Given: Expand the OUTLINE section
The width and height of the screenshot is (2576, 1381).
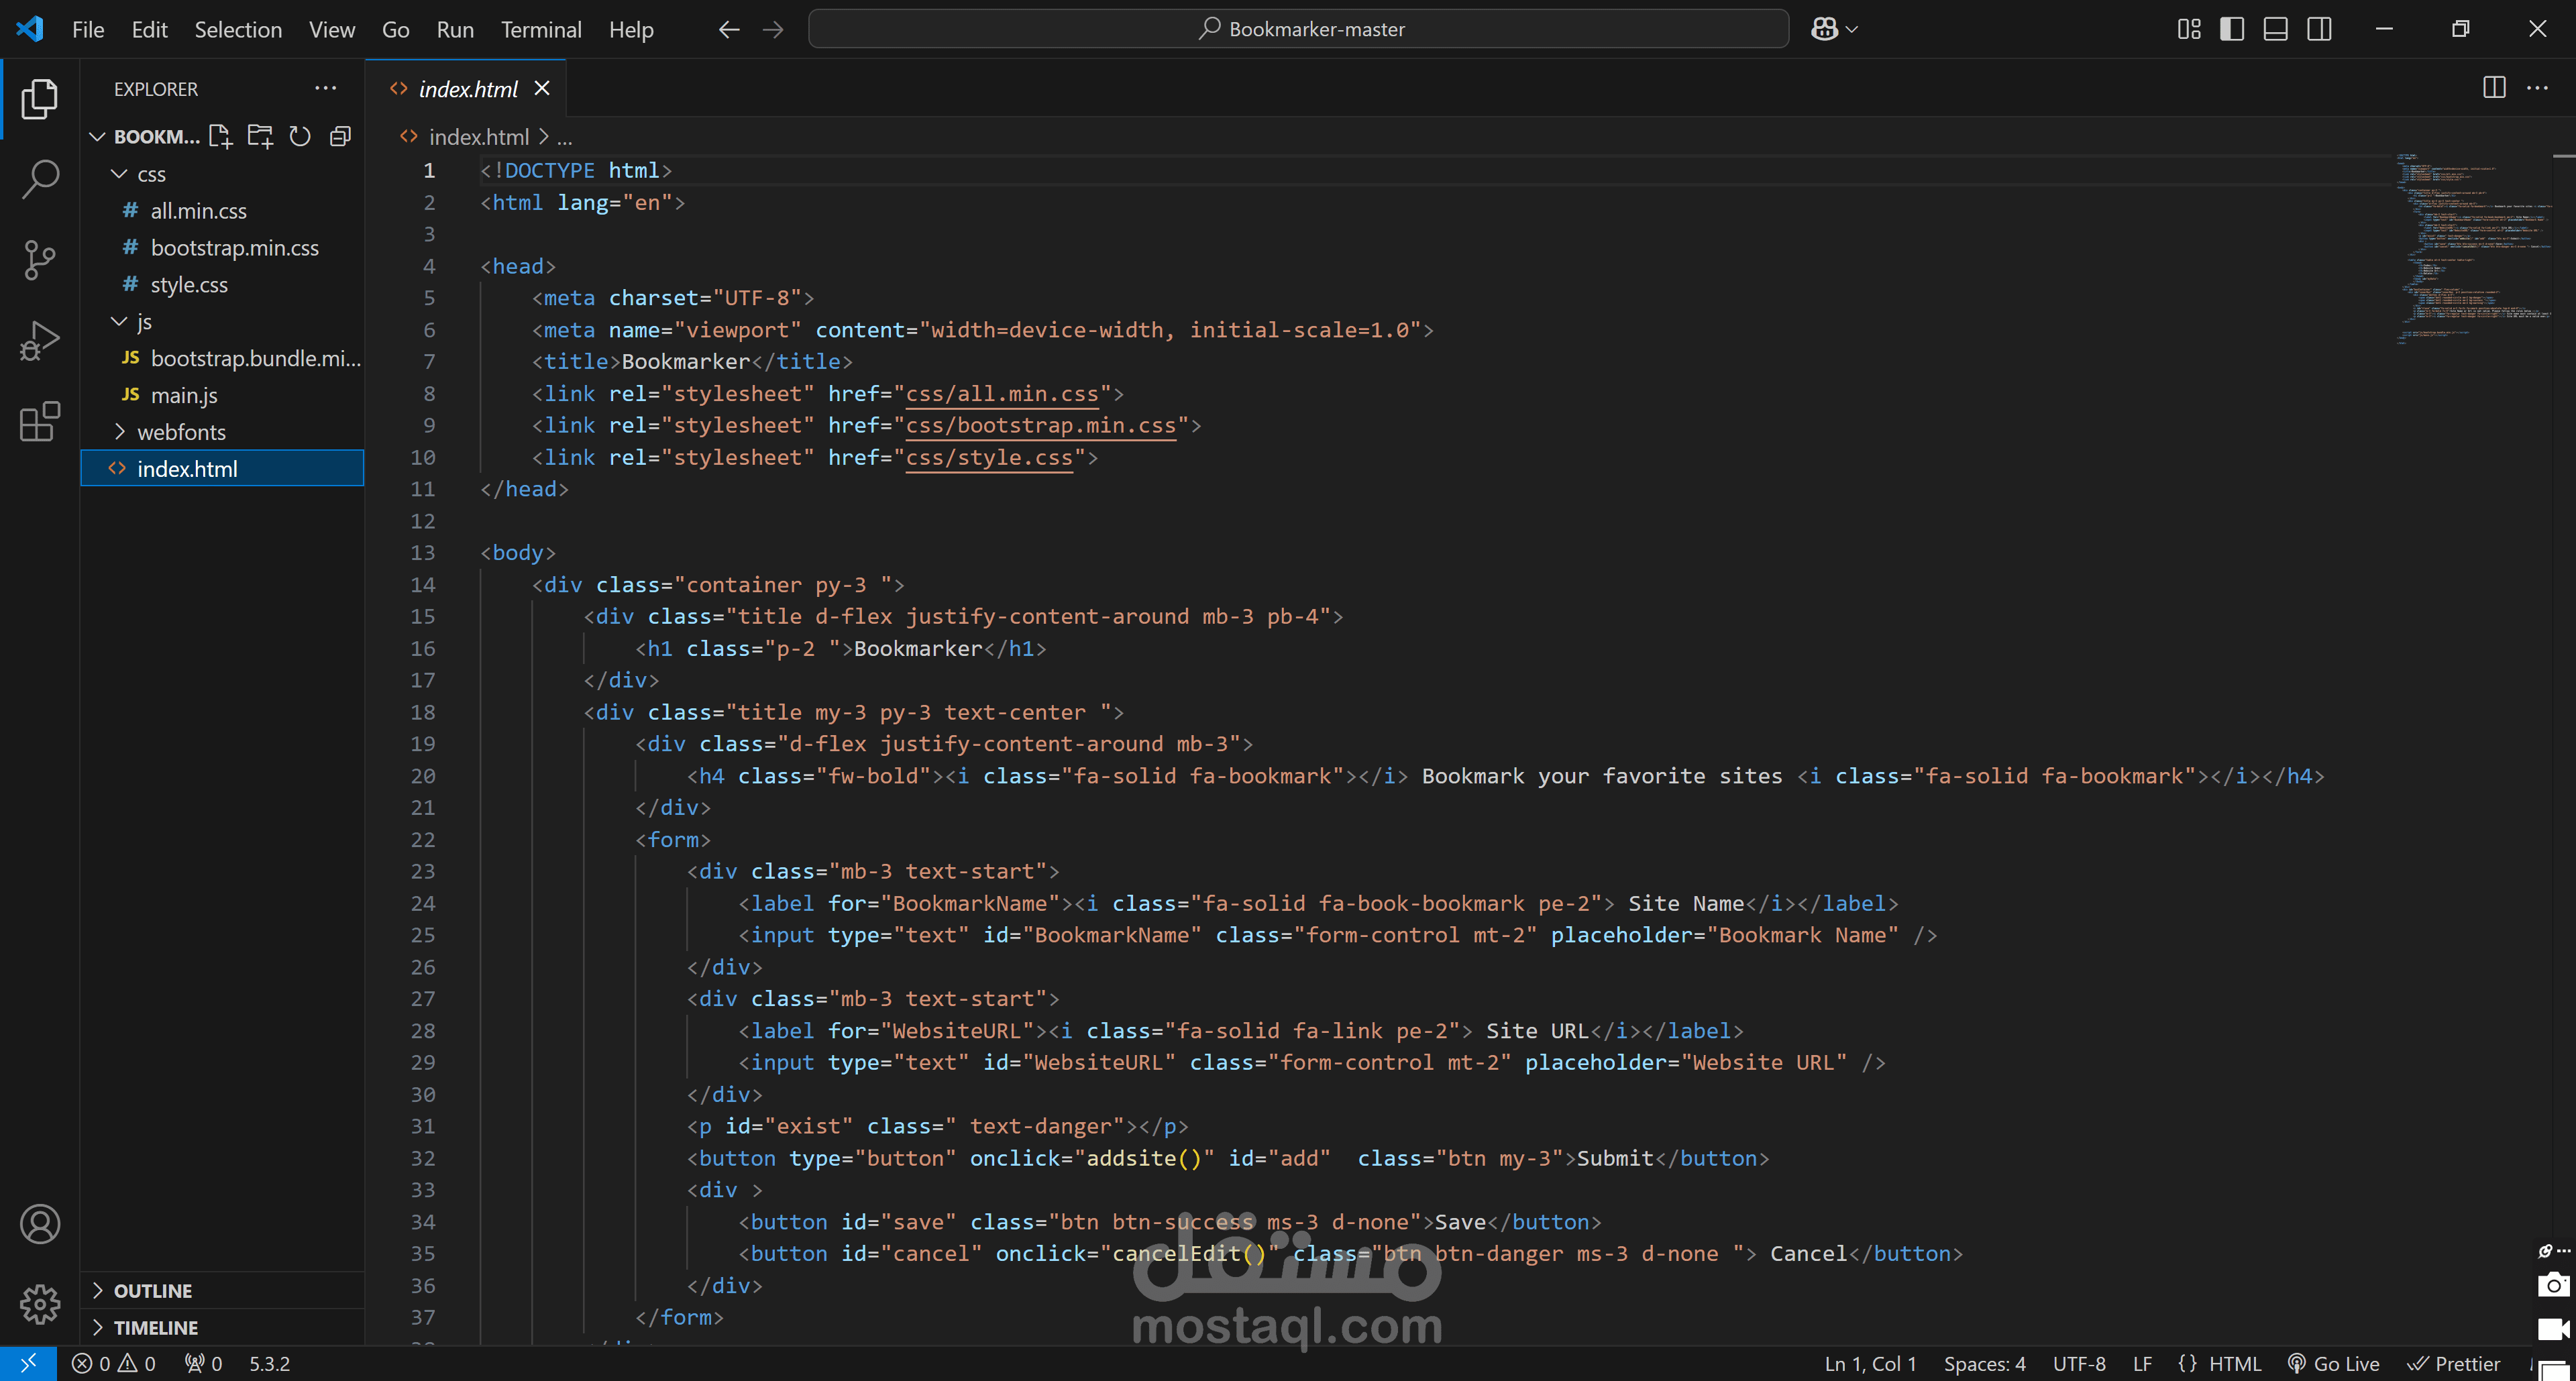Looking at the screenshot, I should (x=152, y=1290).
